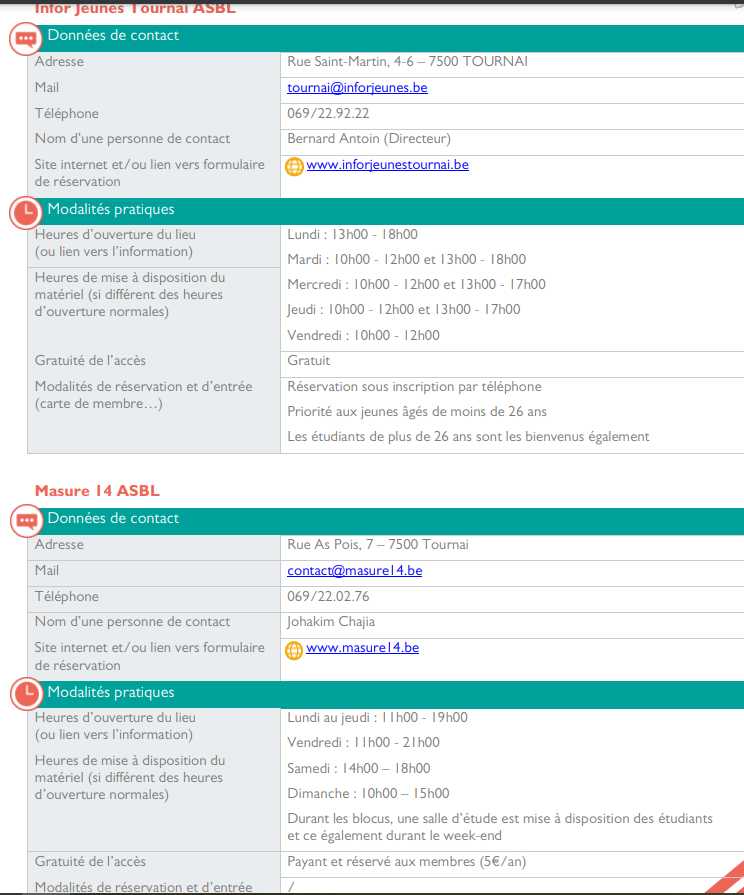Click the globe icon beside www.masure14.be

point(294,650)
